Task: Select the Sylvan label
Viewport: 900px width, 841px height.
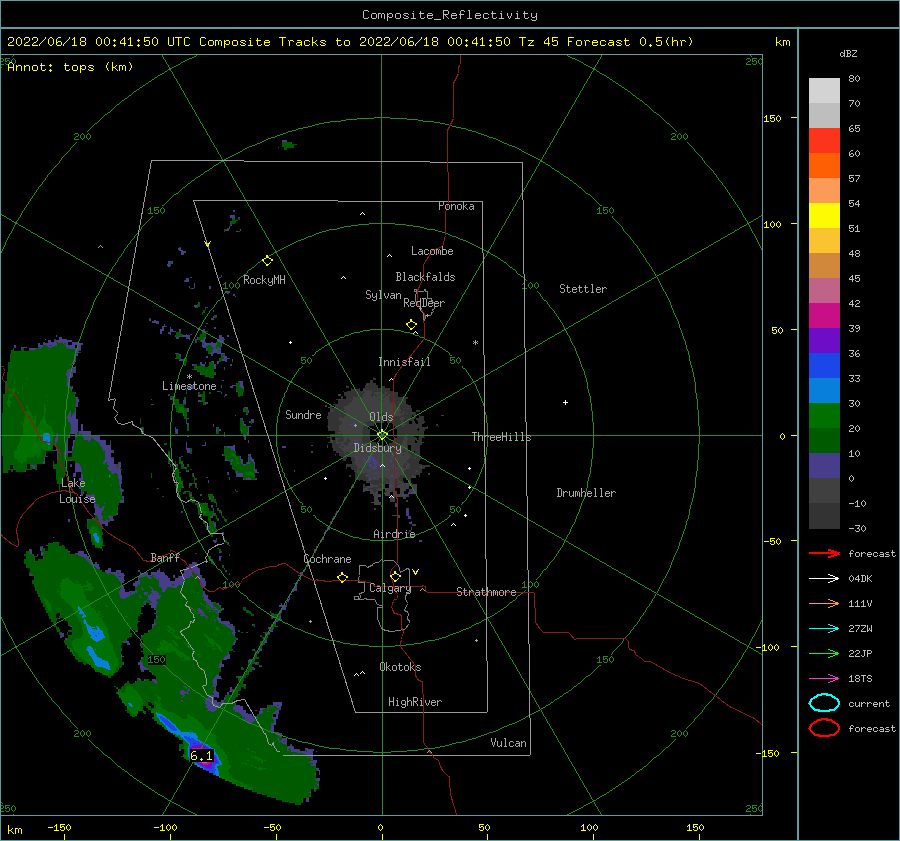Action: tap(383, 295)
